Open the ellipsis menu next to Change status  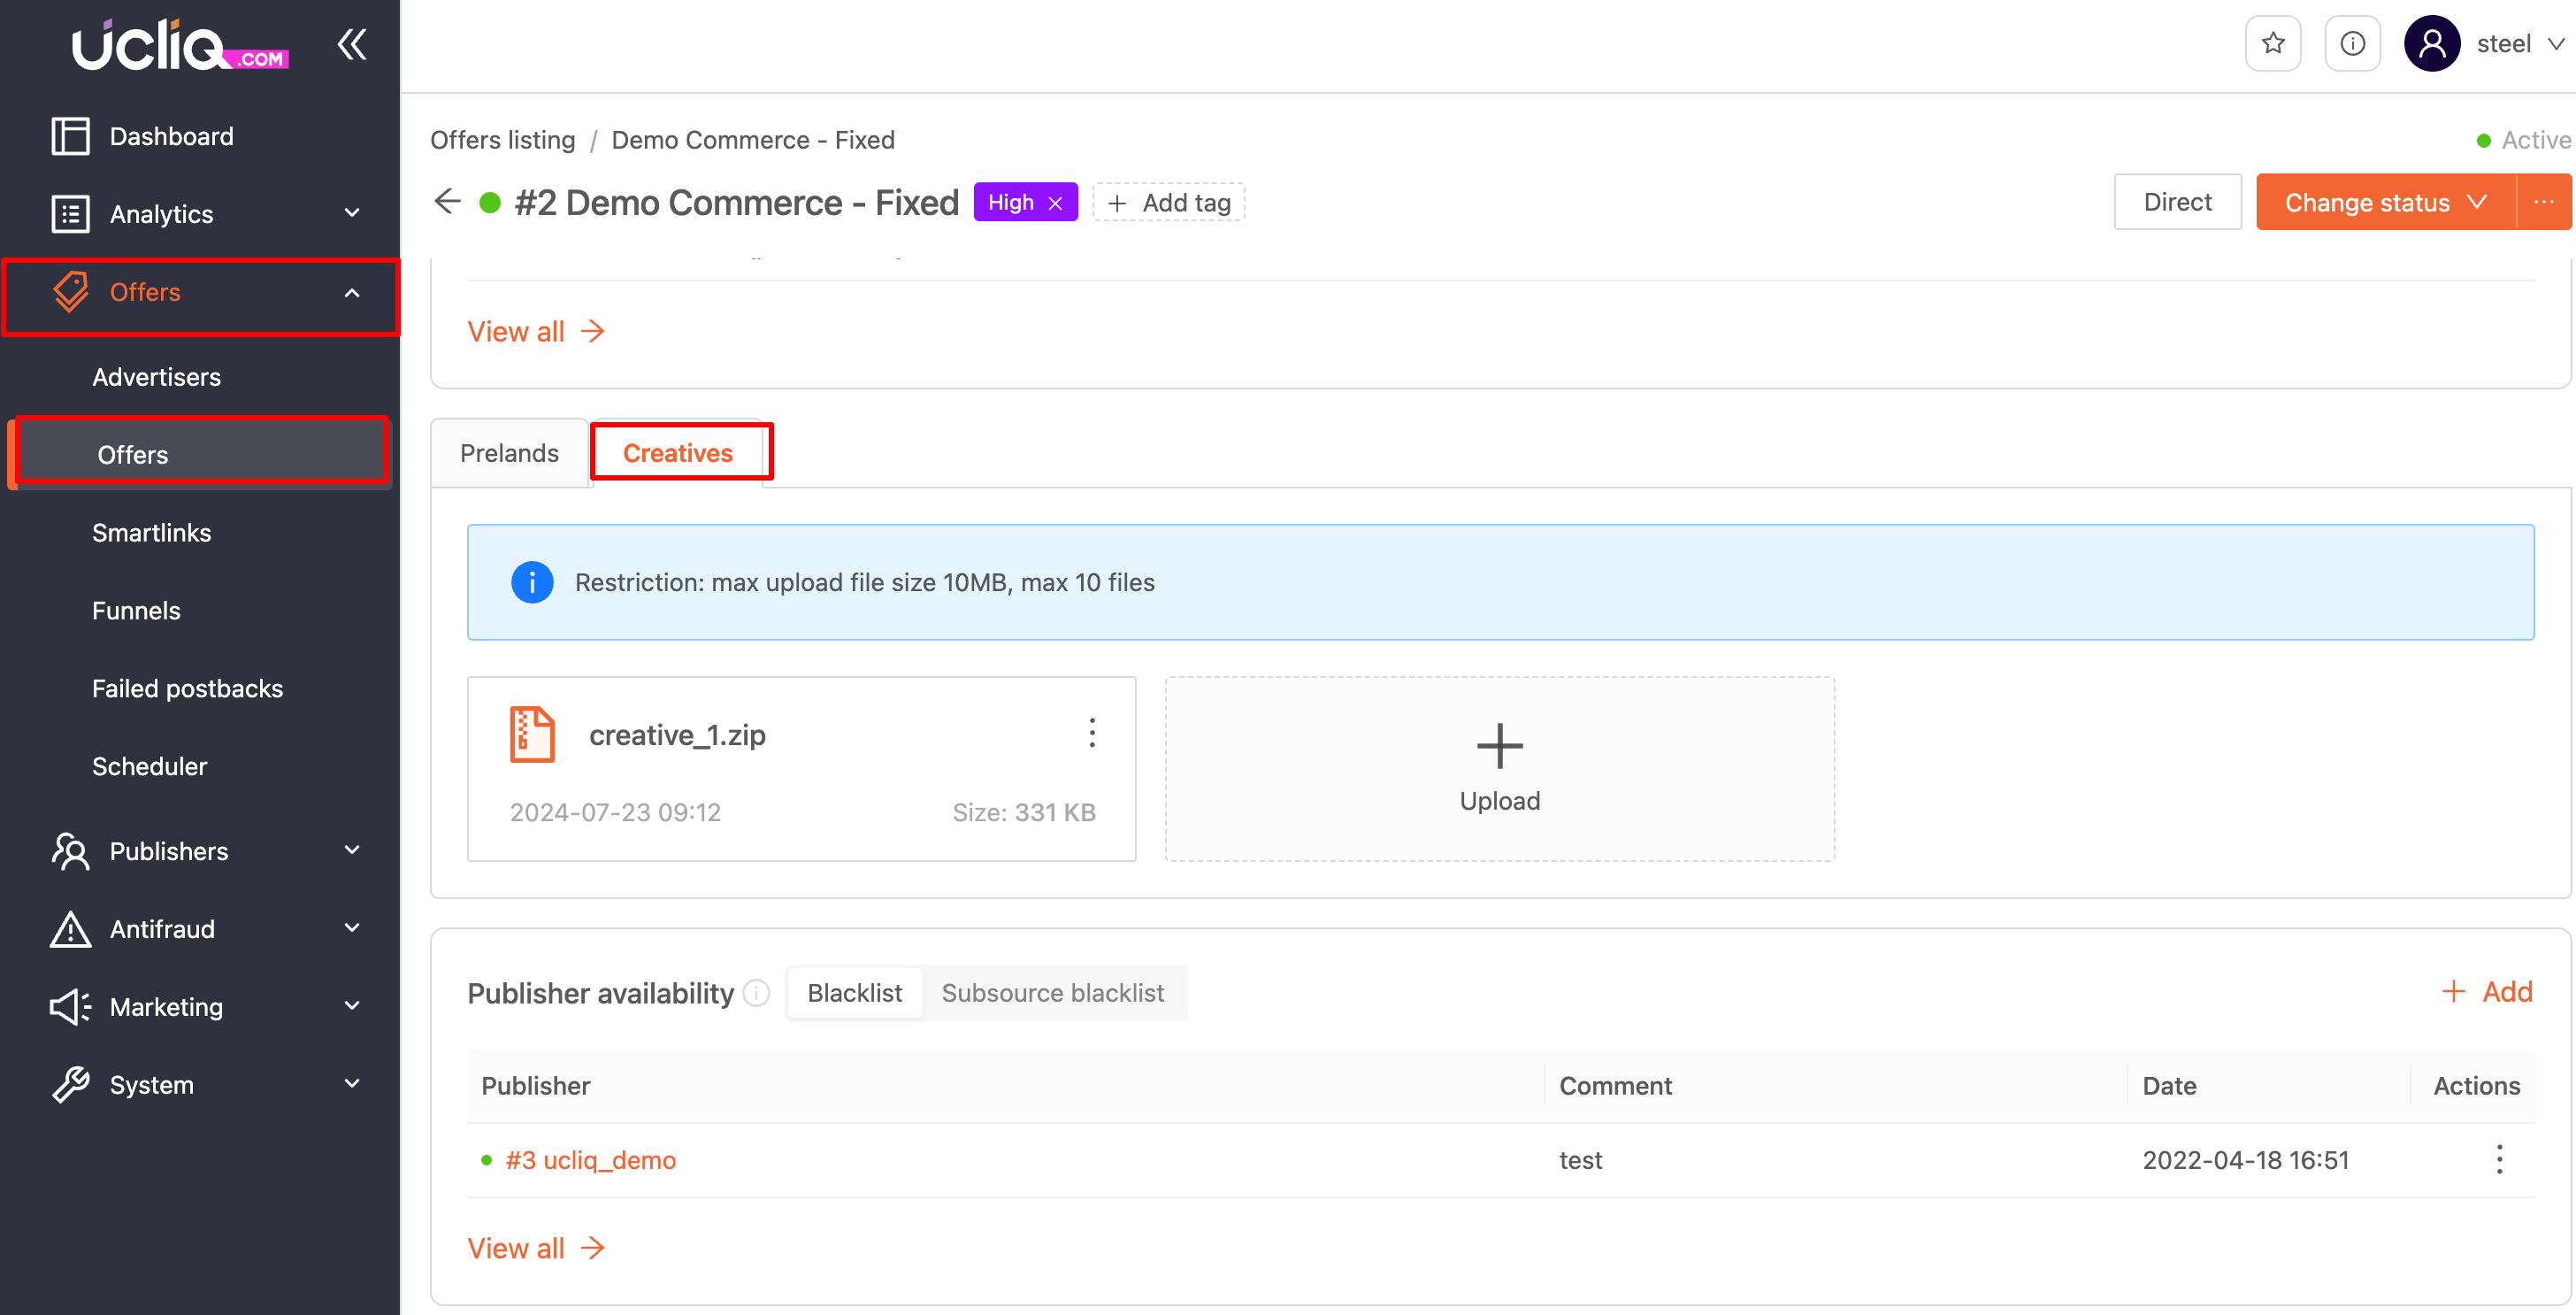(x=2543, y=202)
